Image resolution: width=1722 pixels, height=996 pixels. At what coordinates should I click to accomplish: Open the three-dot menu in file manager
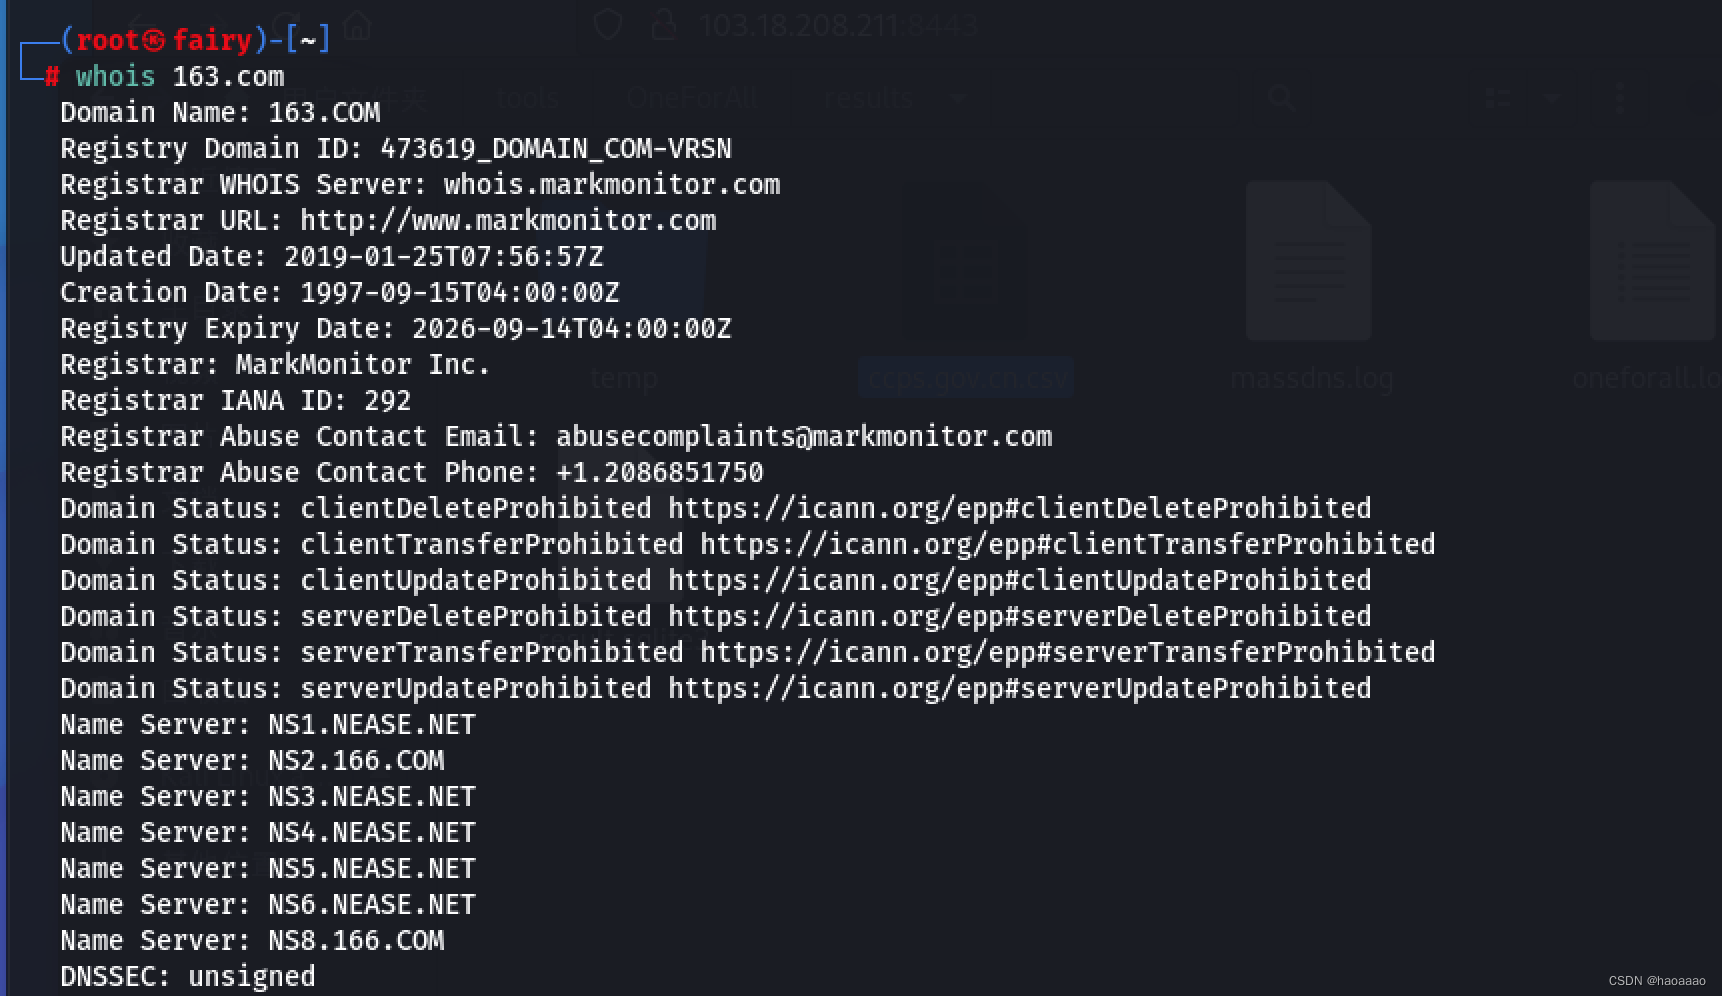click(x=1619, y=98)
